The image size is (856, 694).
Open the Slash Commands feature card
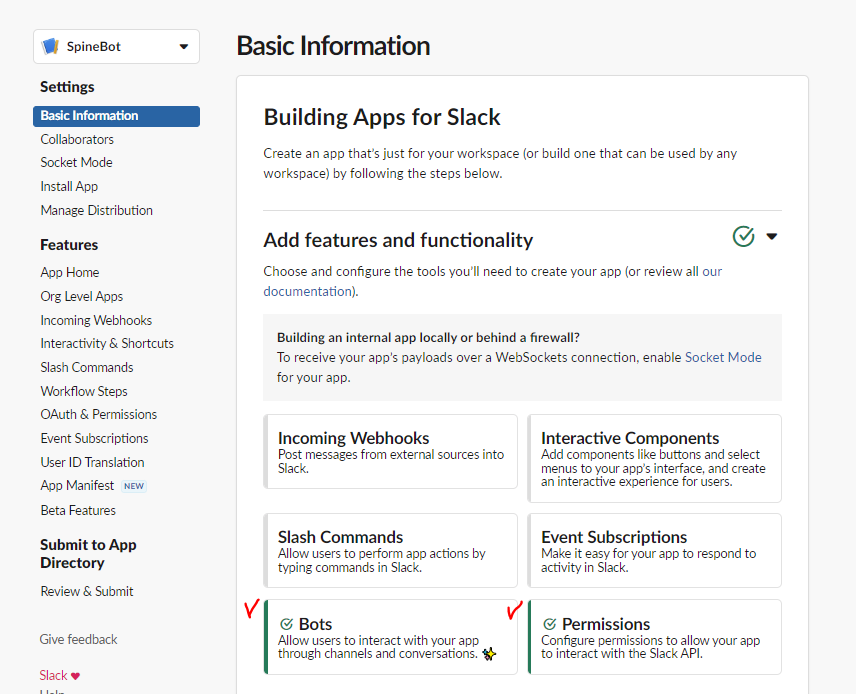coord(390,550)
